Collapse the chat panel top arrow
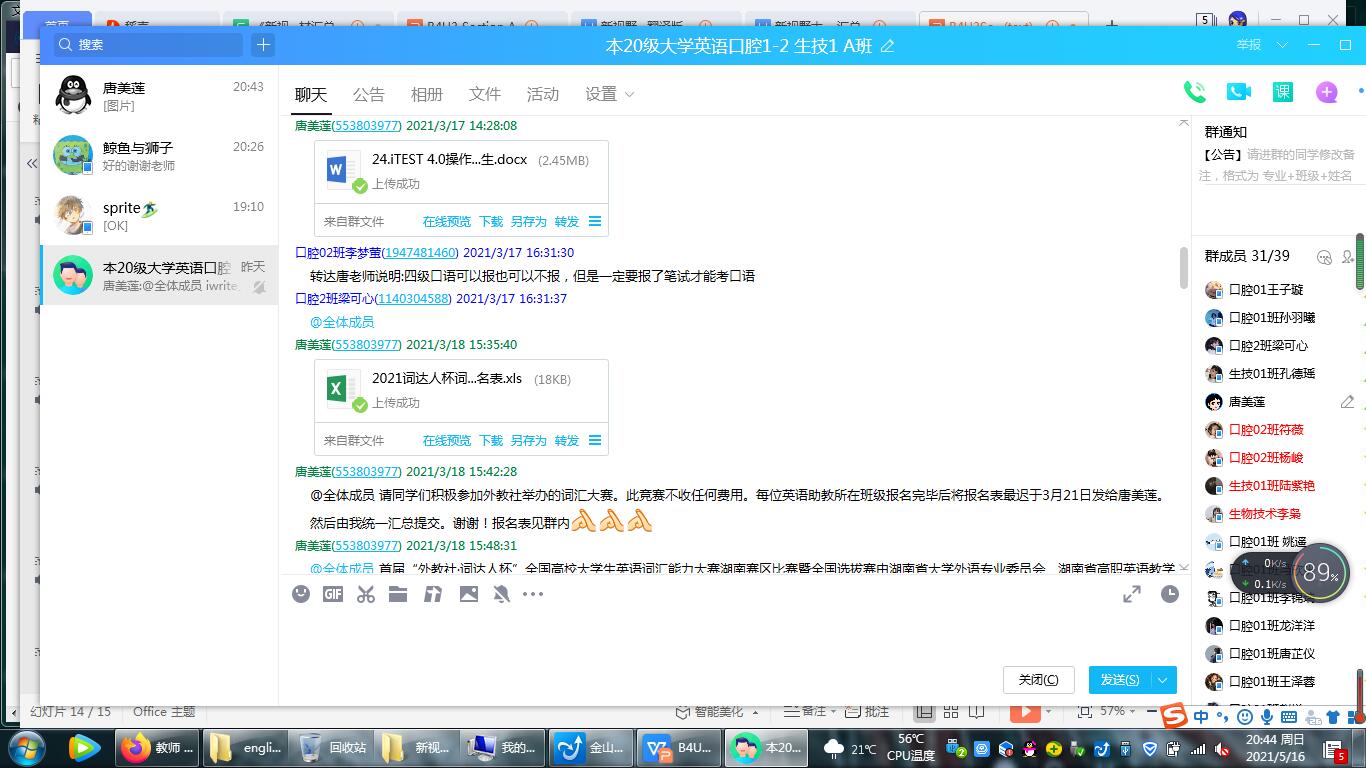The width and height of the screenshot is (1366, 768). tap(1184, 122)
